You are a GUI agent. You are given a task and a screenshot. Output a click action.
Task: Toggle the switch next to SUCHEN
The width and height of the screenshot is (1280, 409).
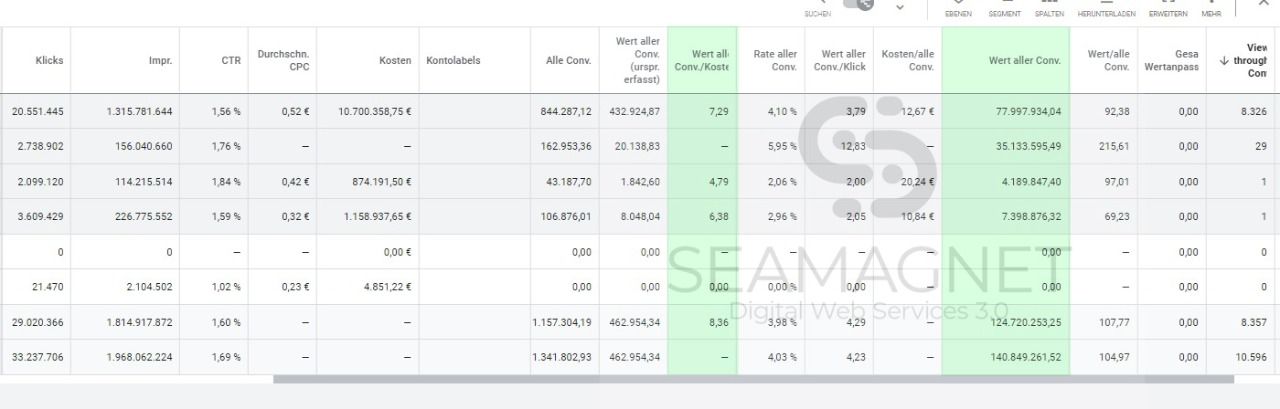pos(858,4)
